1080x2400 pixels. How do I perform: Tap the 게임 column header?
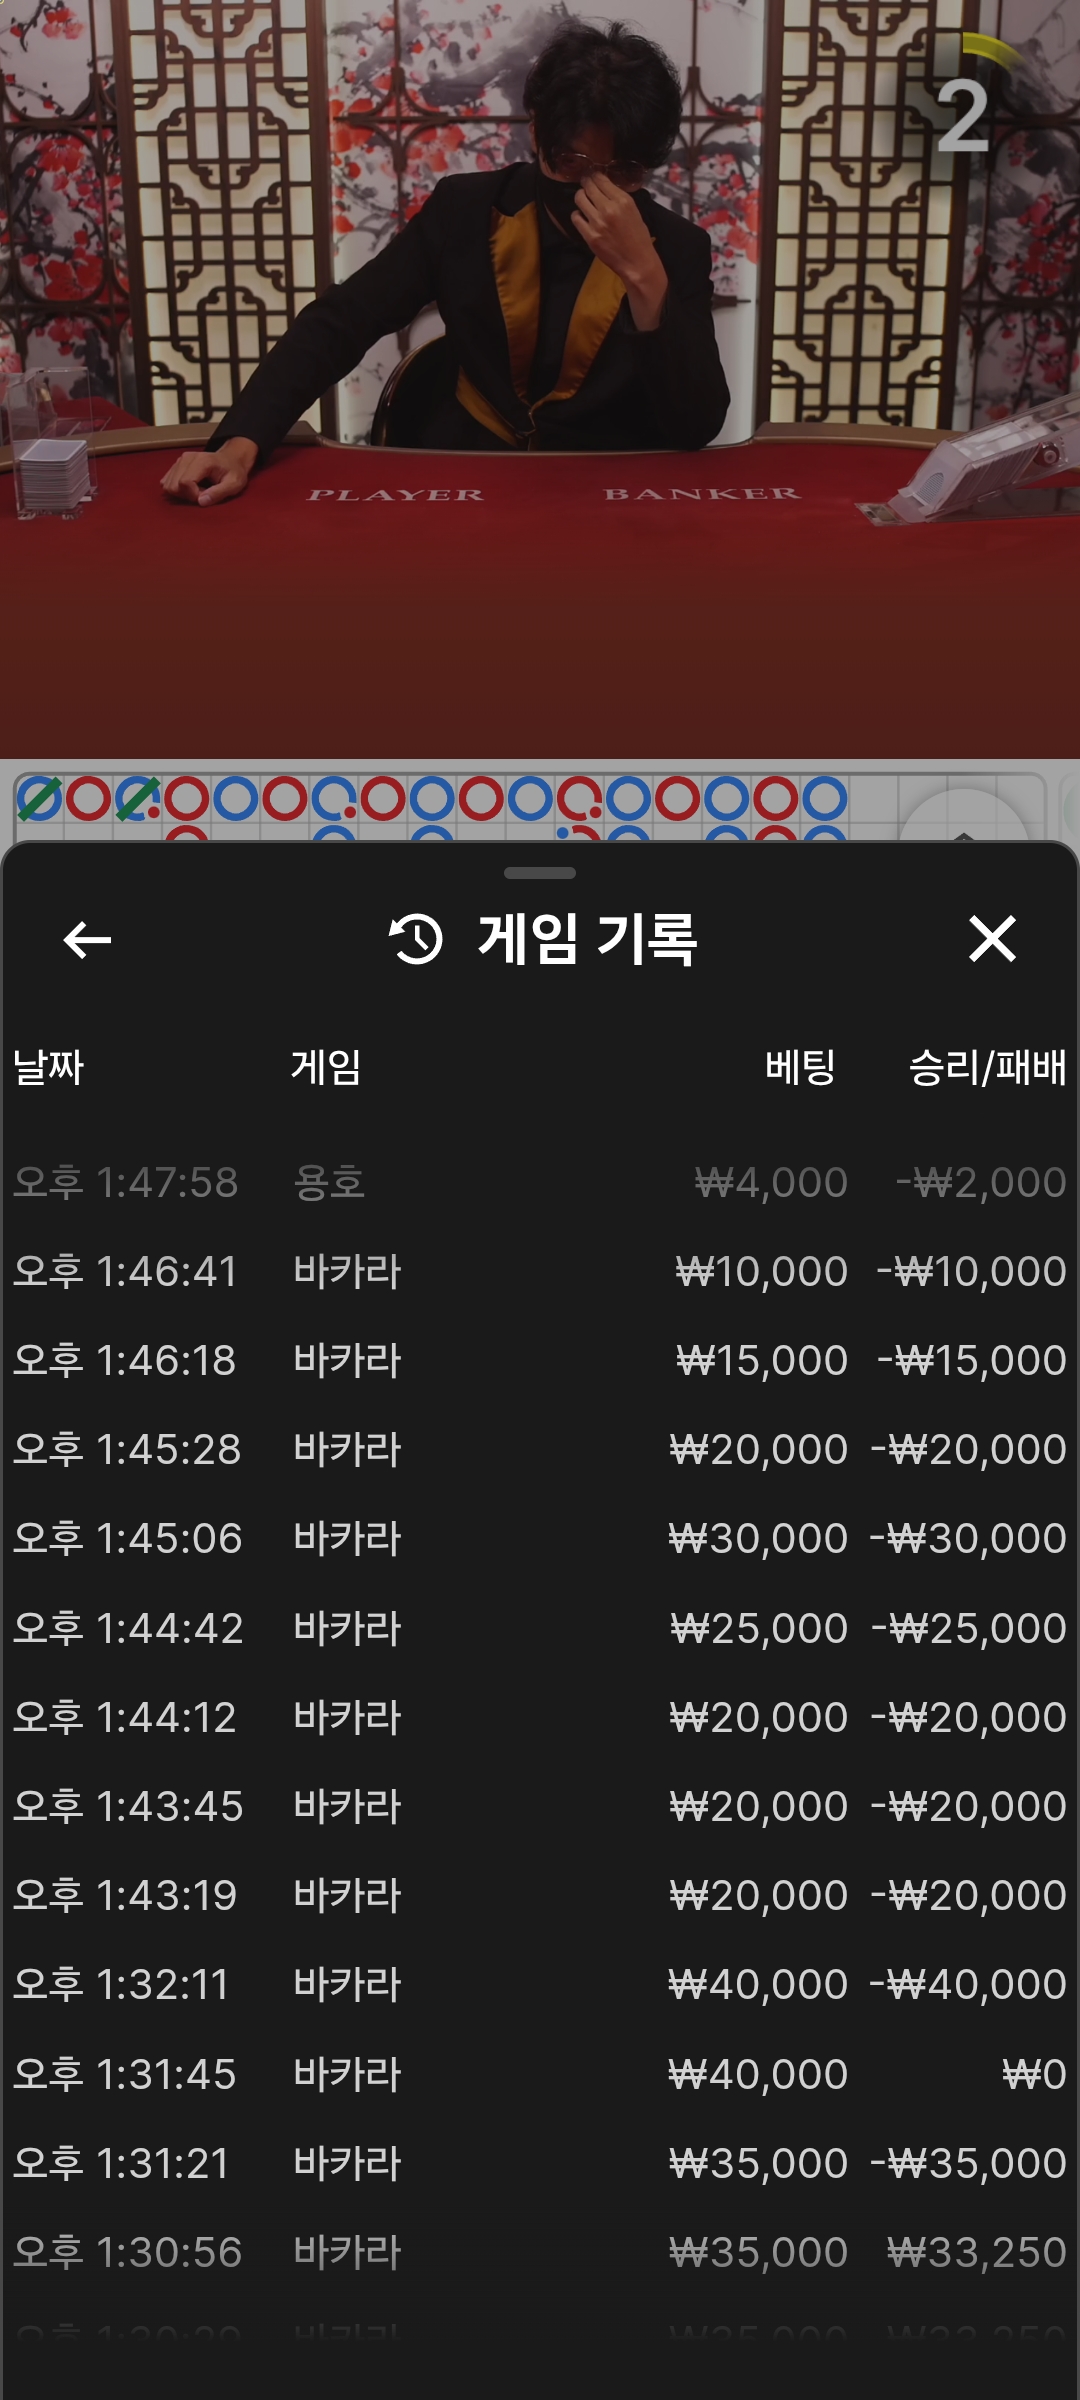click(x=326, y=1067)
